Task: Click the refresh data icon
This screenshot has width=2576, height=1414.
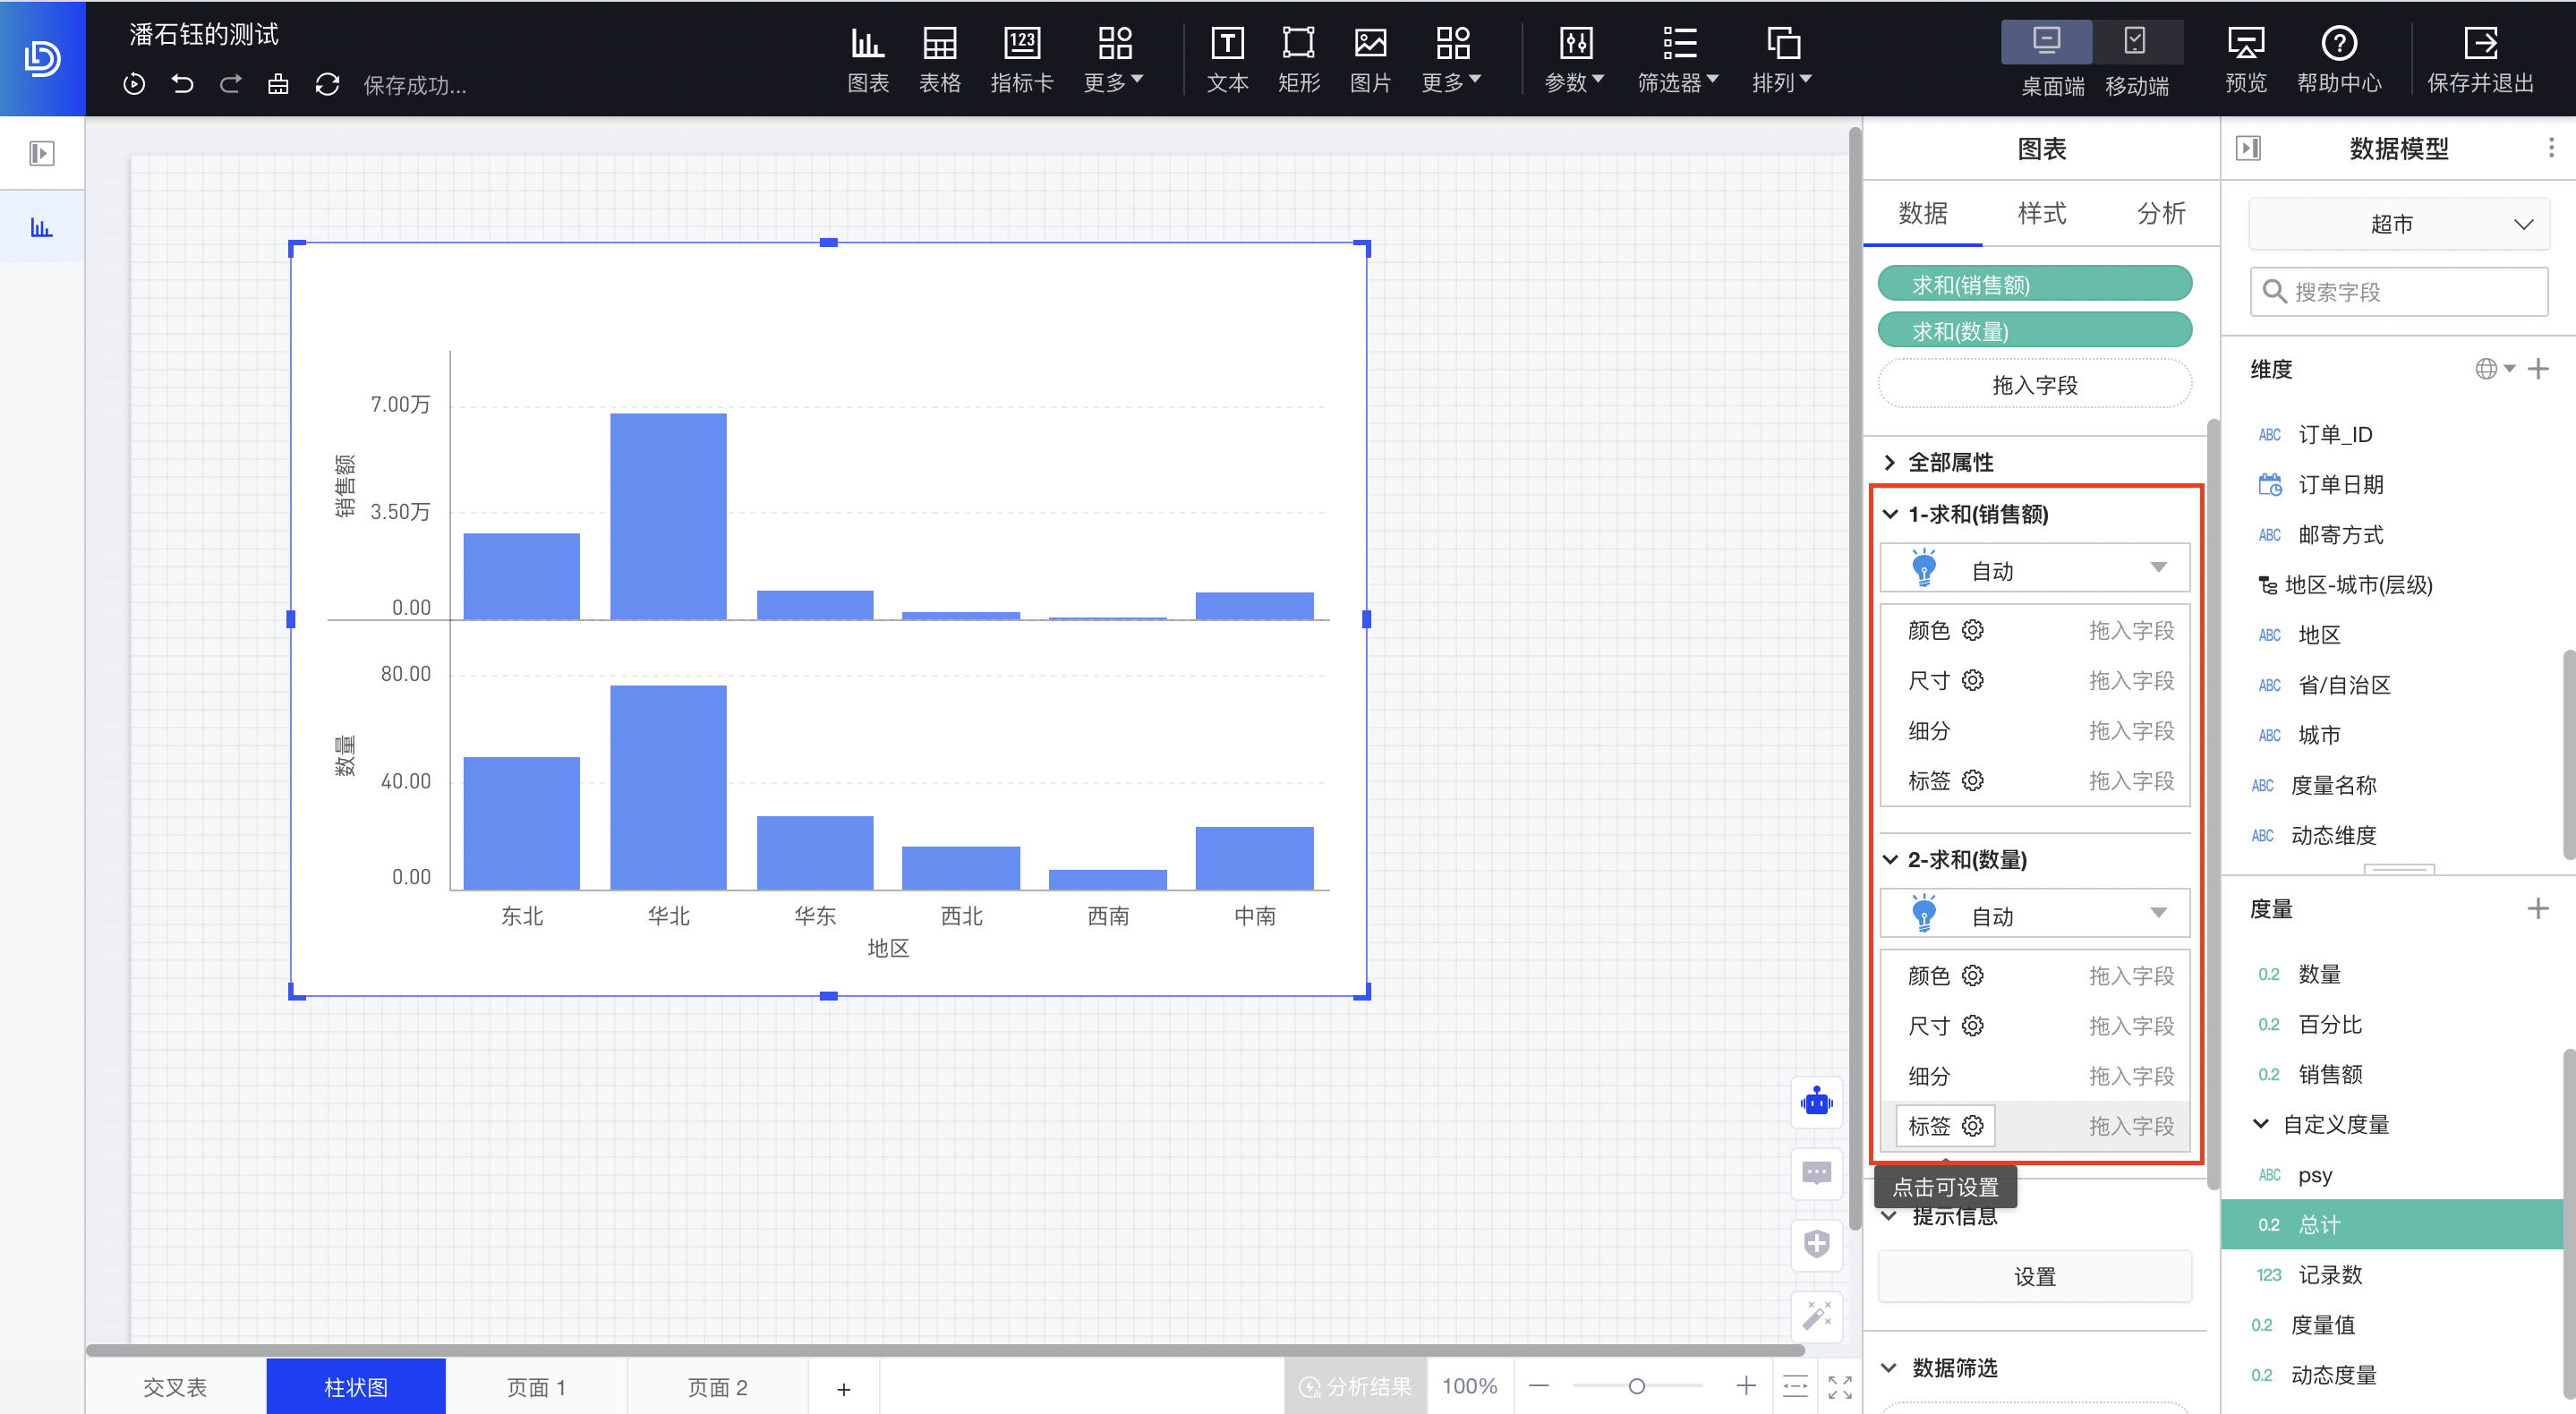Action: click(327, 84)
